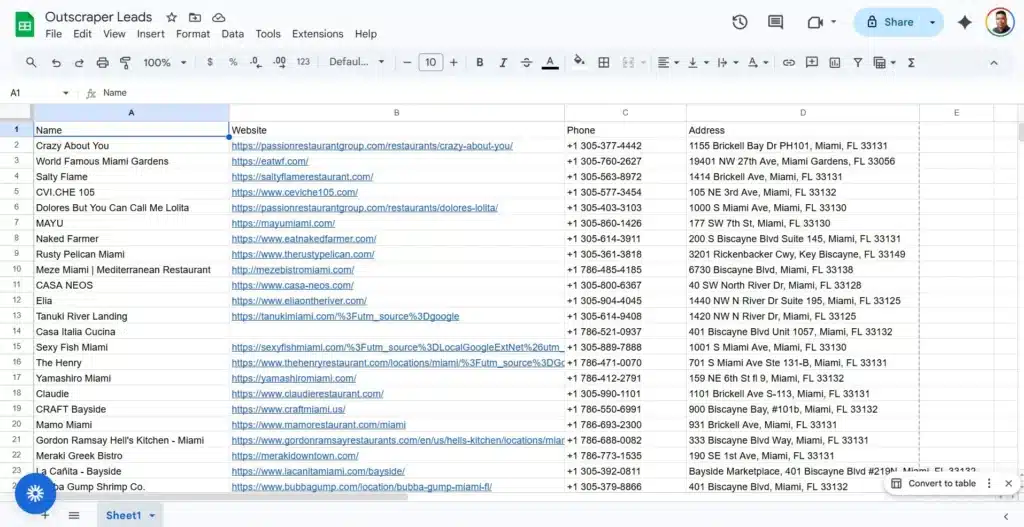Open the Format menu
Image resolution: width=1024 pixels, height=527 pixels.
(x=193, y=34)
